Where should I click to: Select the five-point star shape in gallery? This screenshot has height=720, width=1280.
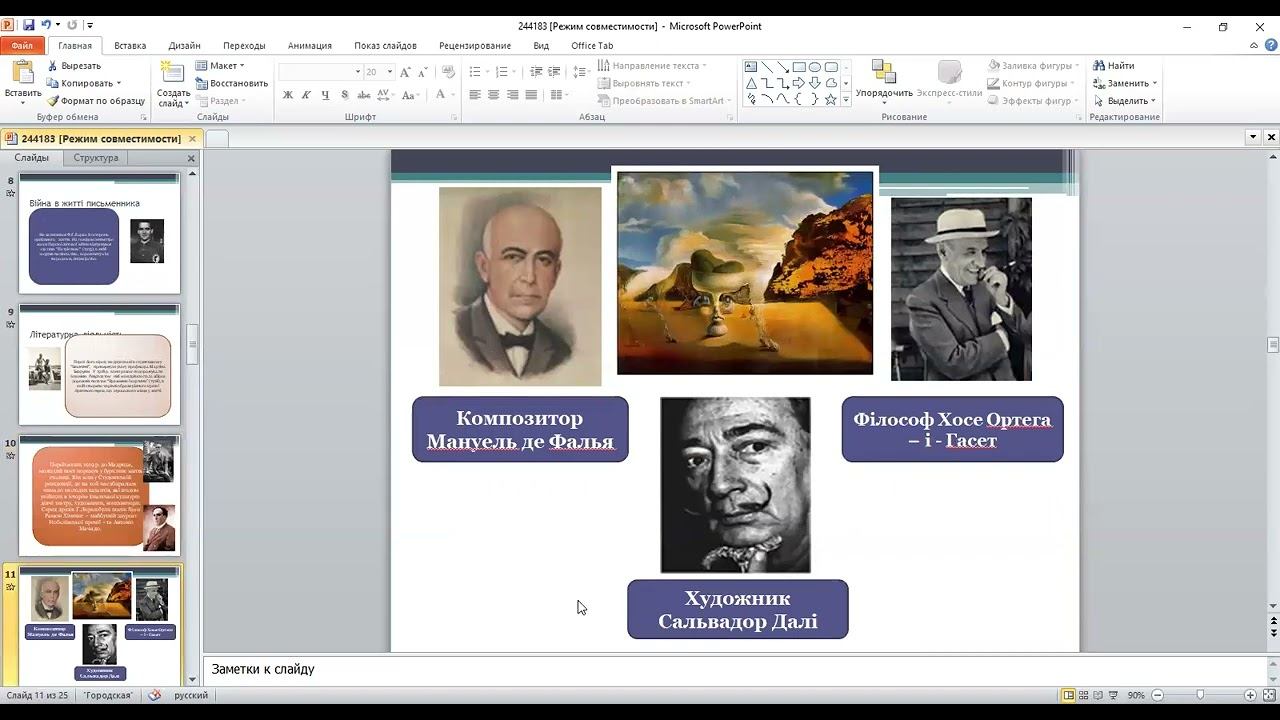point(831,99)
